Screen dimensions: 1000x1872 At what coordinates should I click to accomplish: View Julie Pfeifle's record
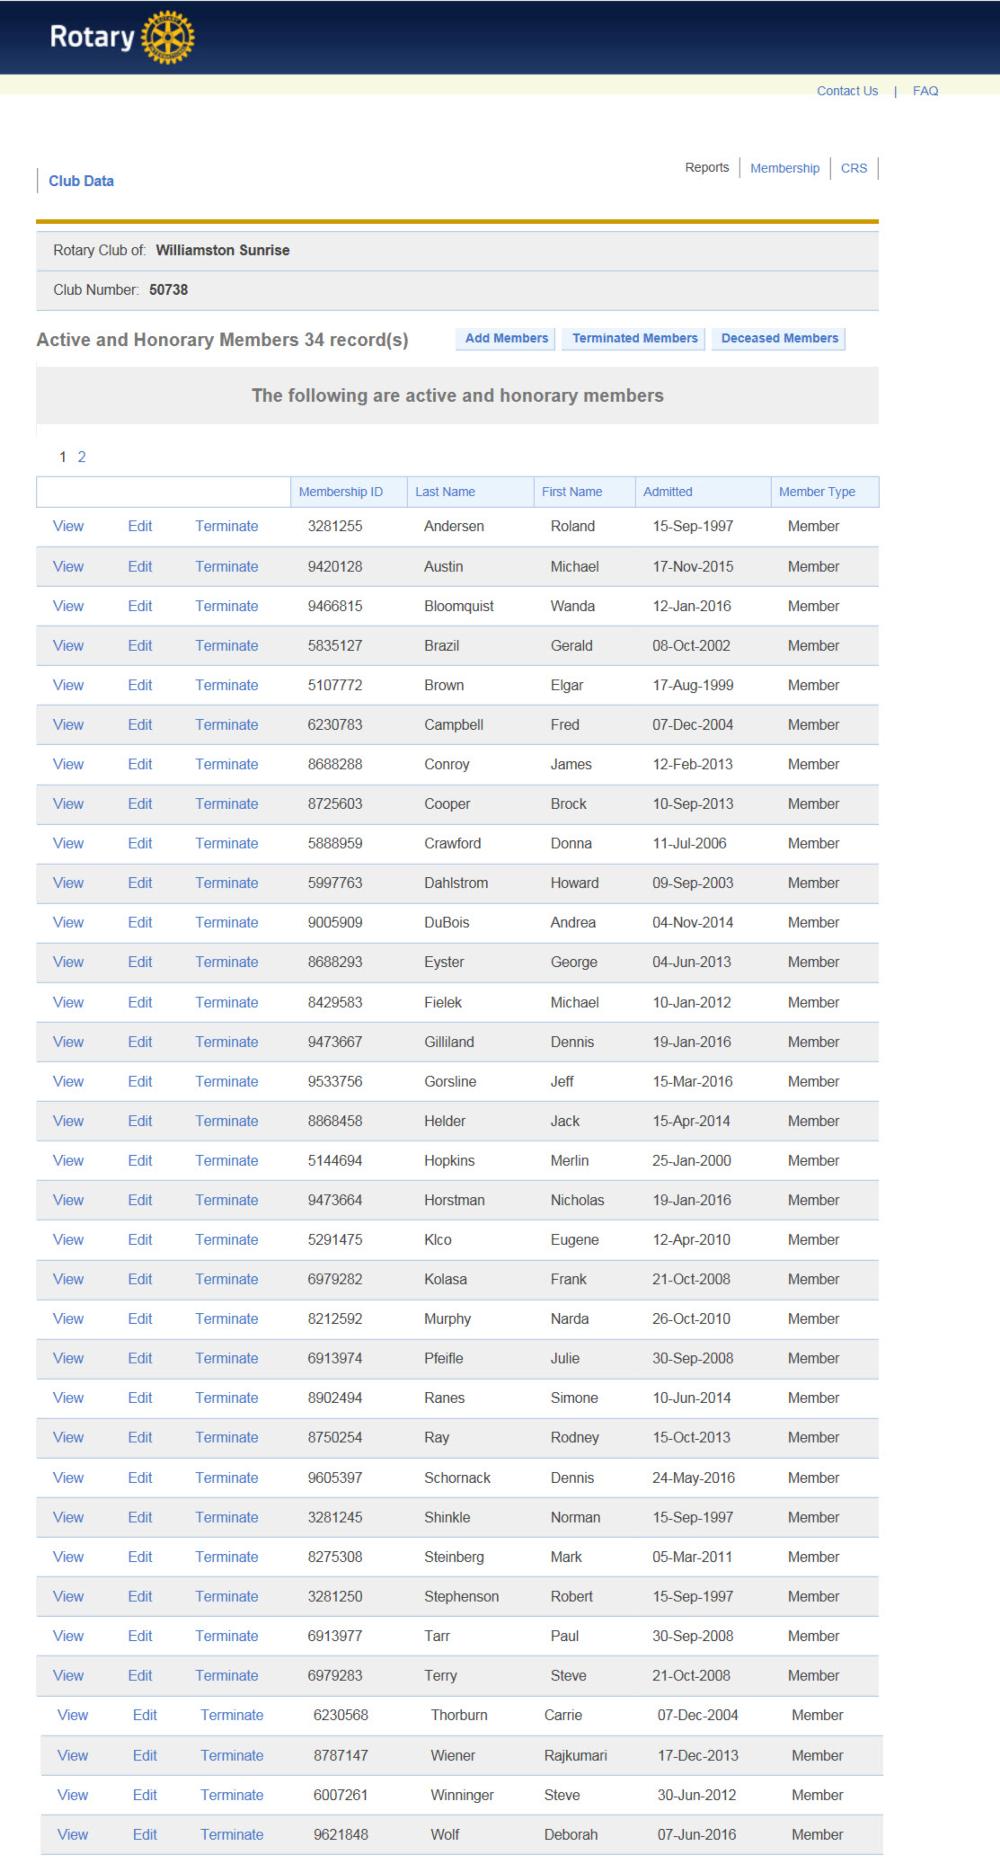click(x=68, y=1358)
